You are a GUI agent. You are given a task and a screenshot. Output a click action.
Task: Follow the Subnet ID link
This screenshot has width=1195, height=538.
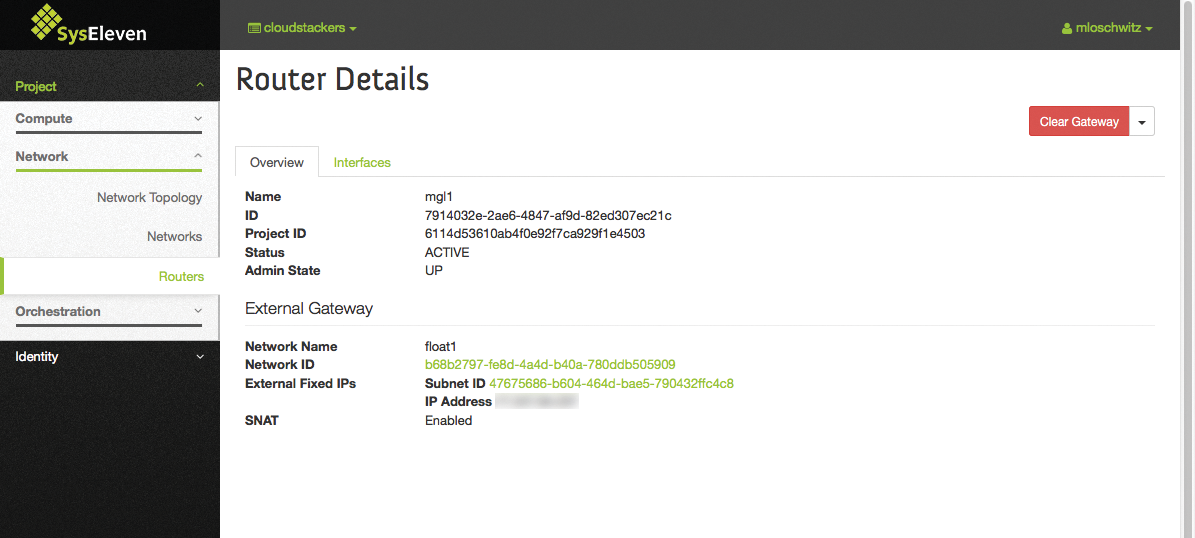(x=611, y=384)
